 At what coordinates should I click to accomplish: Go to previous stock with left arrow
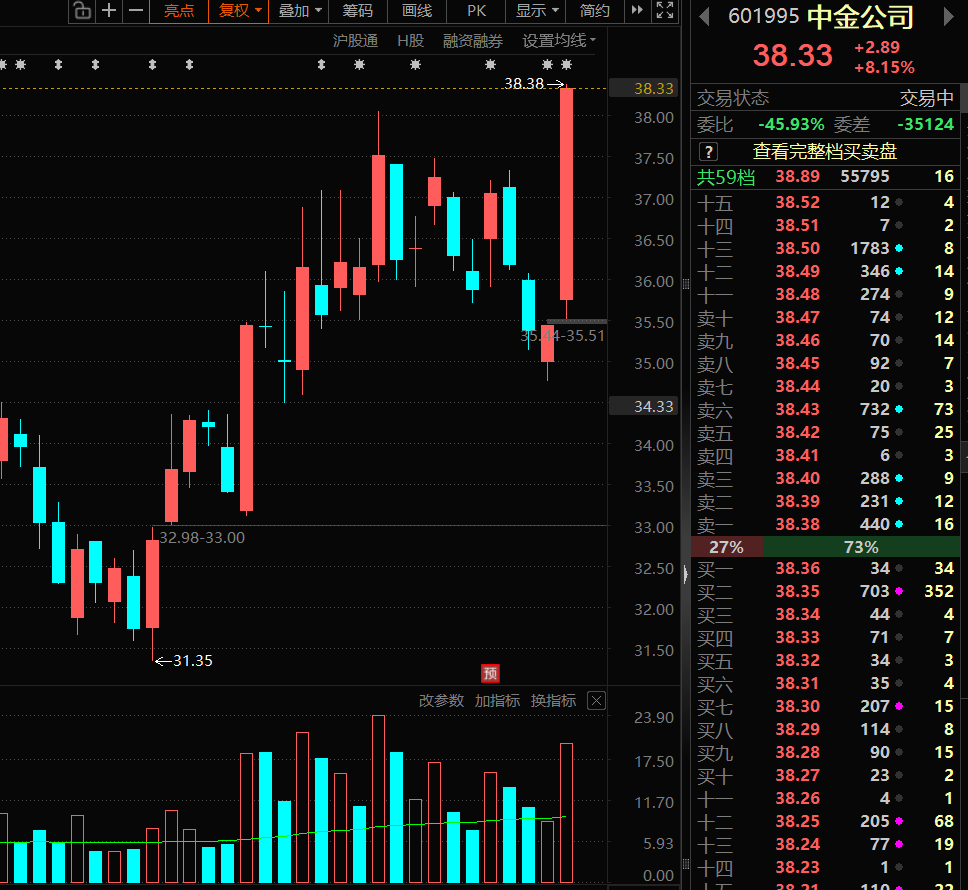coord(704,17)
